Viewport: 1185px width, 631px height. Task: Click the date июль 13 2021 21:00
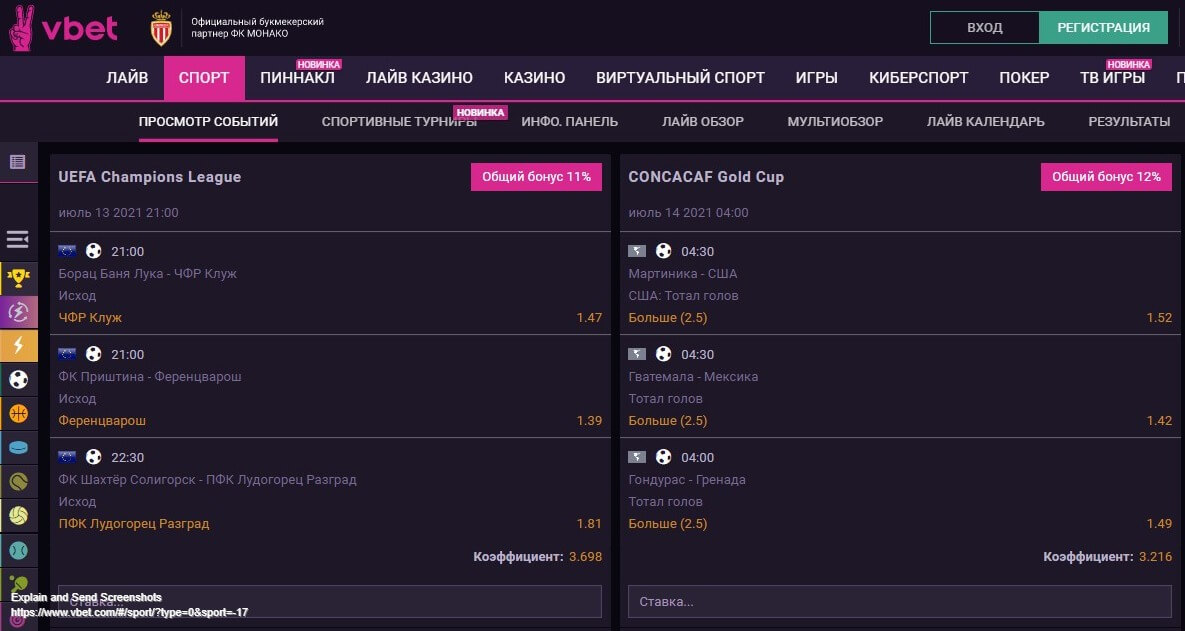tap(119, 212)
